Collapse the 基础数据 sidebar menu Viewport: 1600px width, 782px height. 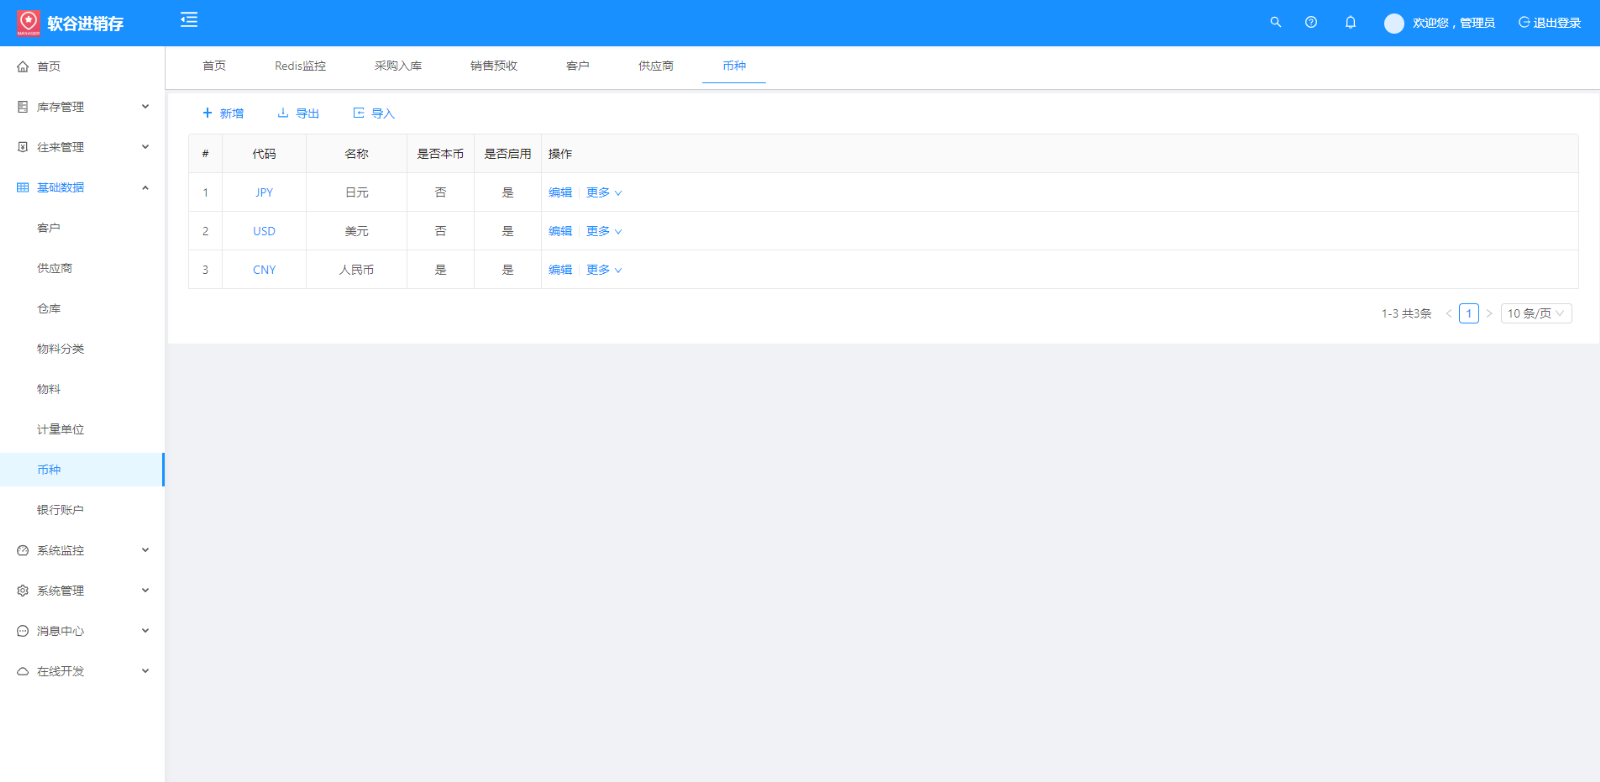(x=82, y=188)
